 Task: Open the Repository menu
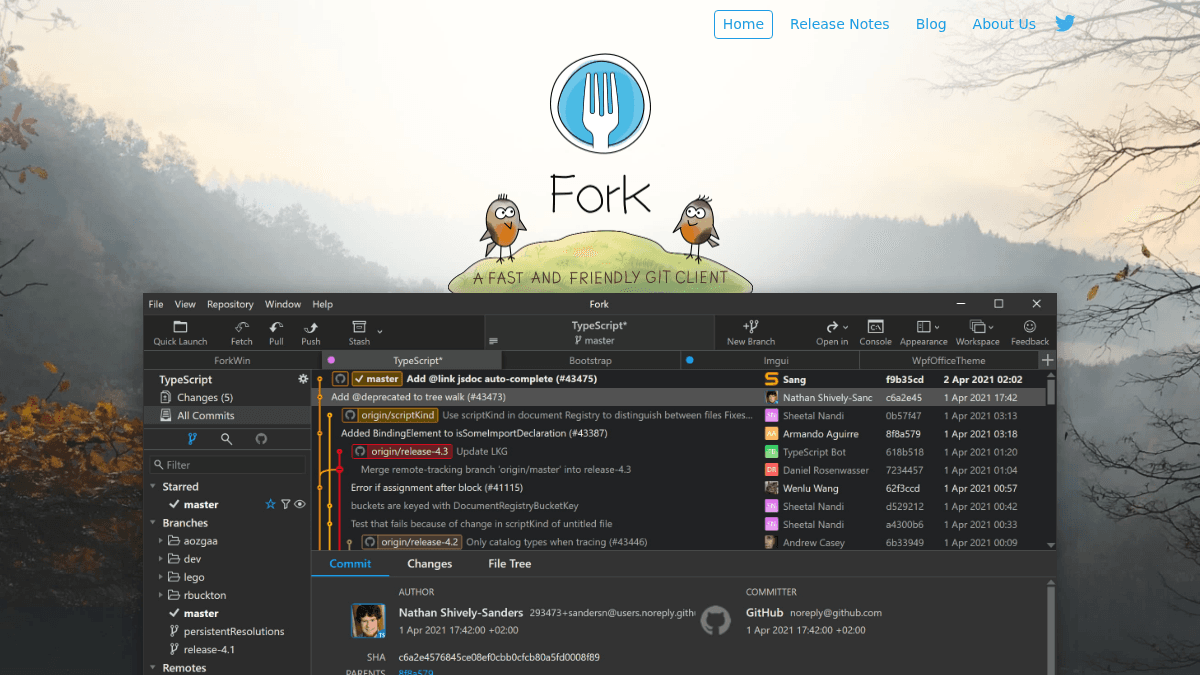(230, 304)
